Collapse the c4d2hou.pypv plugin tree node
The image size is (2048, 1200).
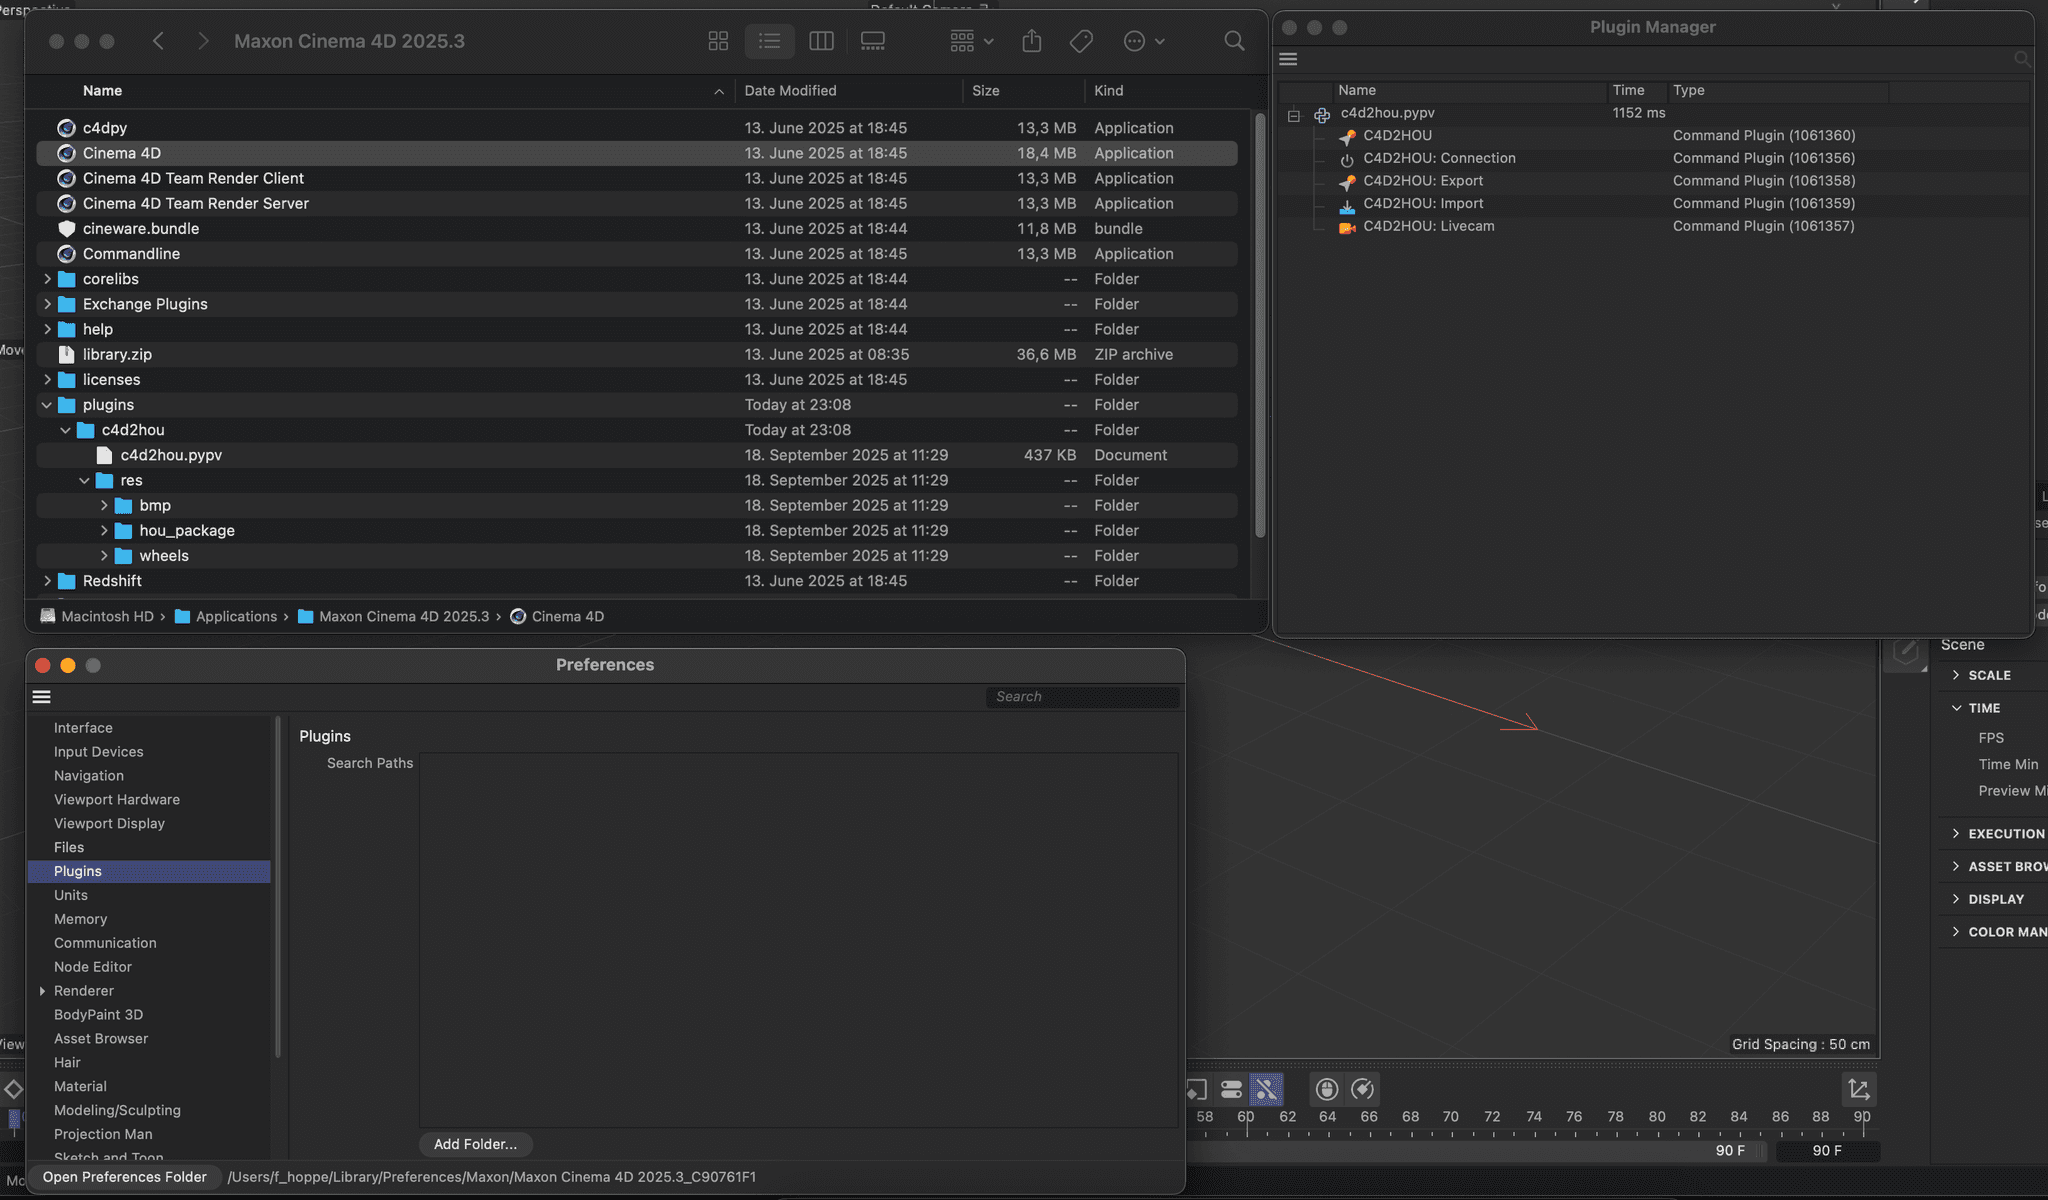[1294, 116]
